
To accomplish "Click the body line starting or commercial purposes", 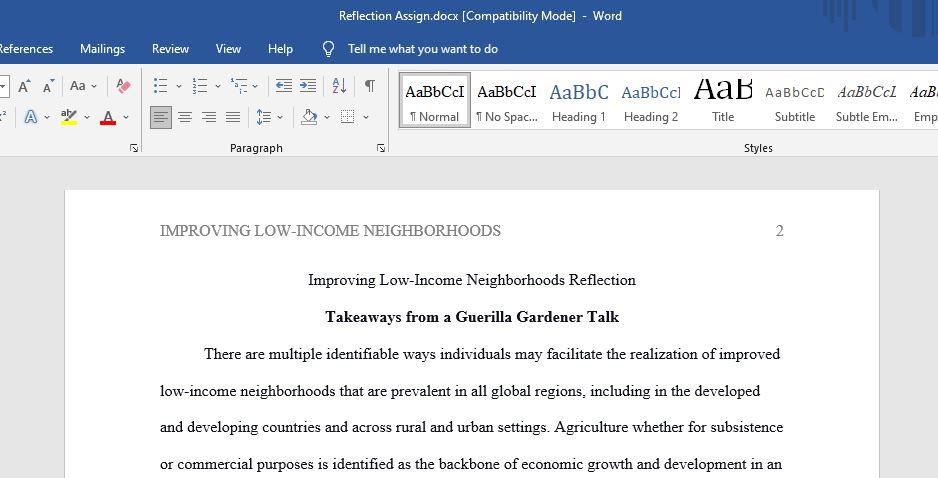I will [471, 464].
